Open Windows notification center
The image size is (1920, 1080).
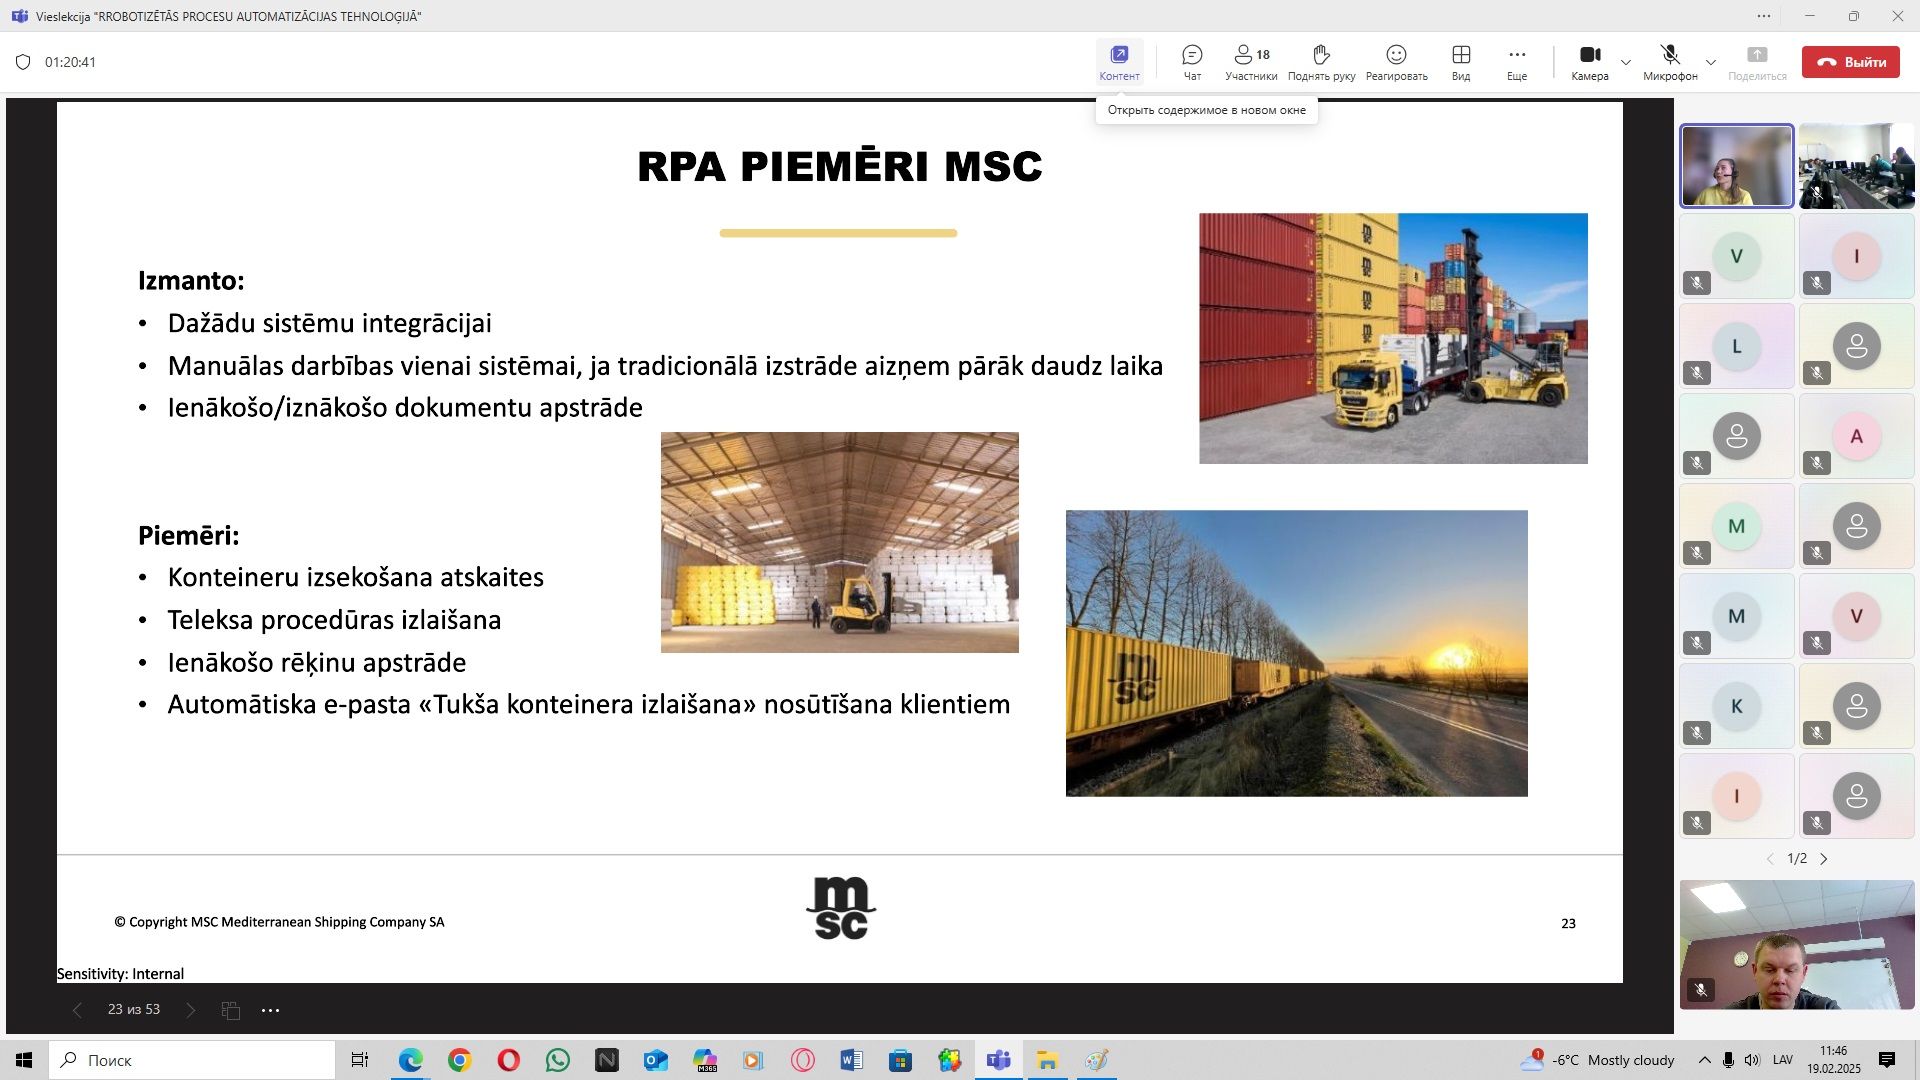point(1887,1060)
